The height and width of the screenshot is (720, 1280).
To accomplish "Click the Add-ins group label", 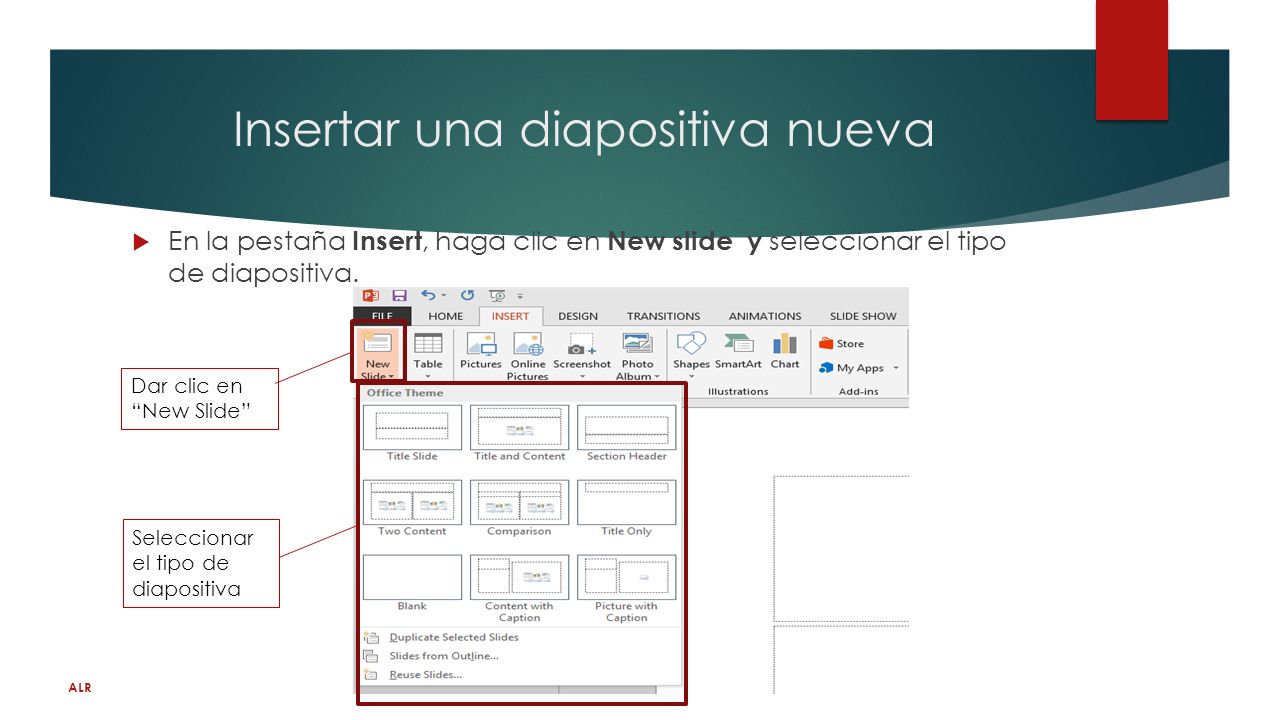I will [859, 391].
